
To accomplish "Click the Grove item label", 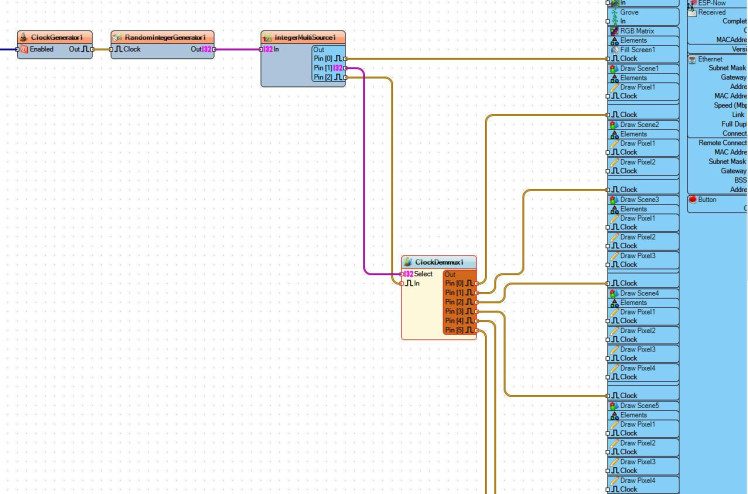I will 629,12.
